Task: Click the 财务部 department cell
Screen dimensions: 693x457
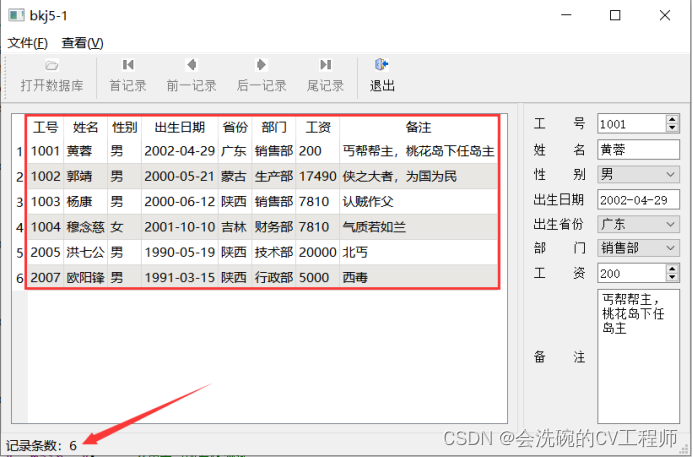Action: pyautogui.click(x=274, y=227)
